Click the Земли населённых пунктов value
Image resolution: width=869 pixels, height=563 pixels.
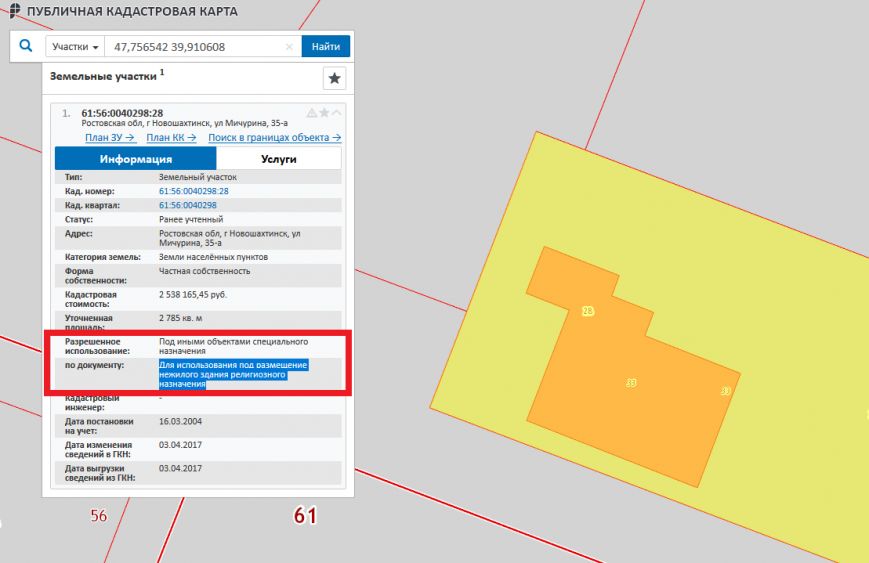(x=213, y=257)
